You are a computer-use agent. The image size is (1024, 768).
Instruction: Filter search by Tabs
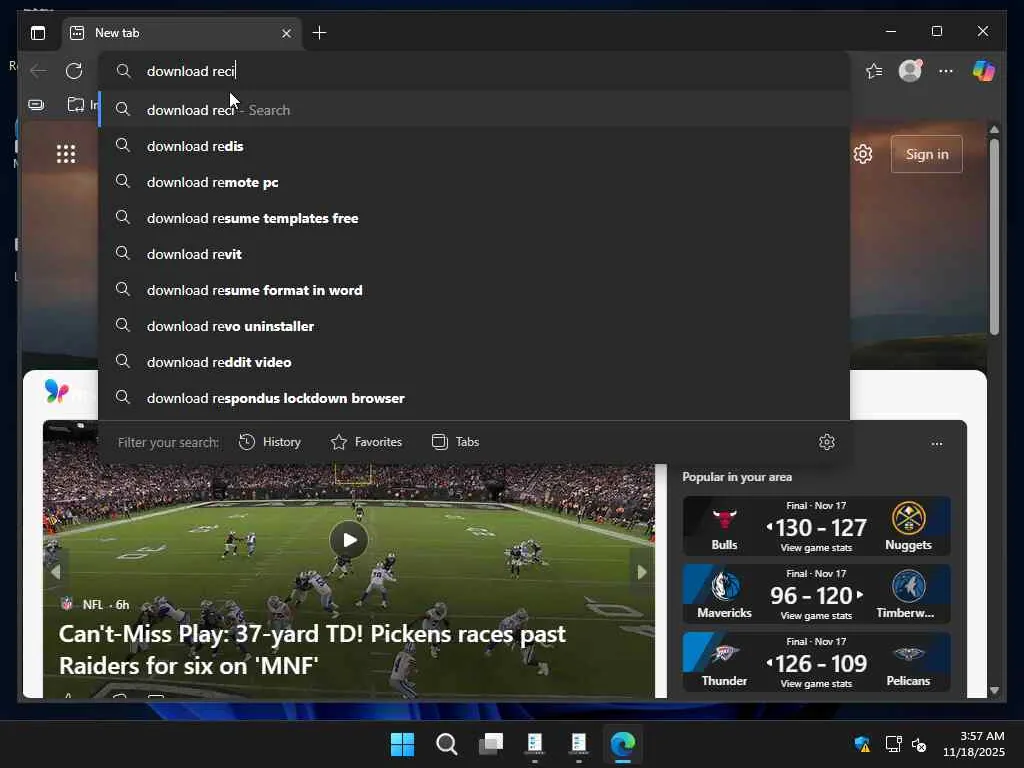pos(456,442)
